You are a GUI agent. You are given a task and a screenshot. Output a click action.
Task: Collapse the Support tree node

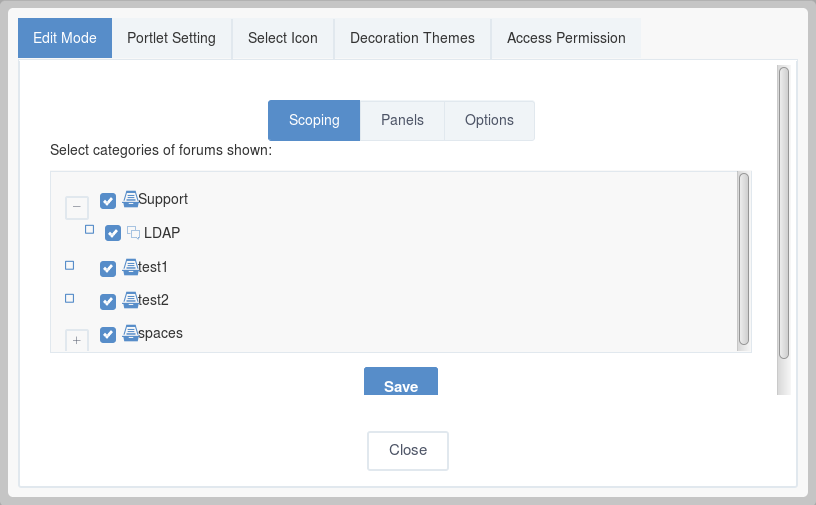click(x=76, y=207)
